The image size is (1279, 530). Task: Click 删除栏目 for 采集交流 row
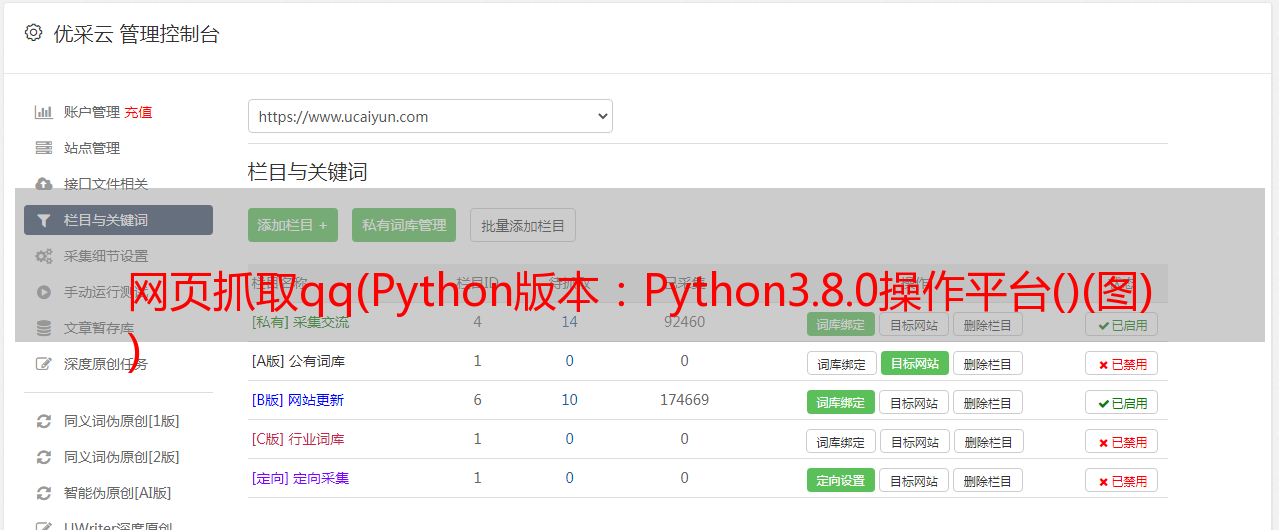pos(988,324)
